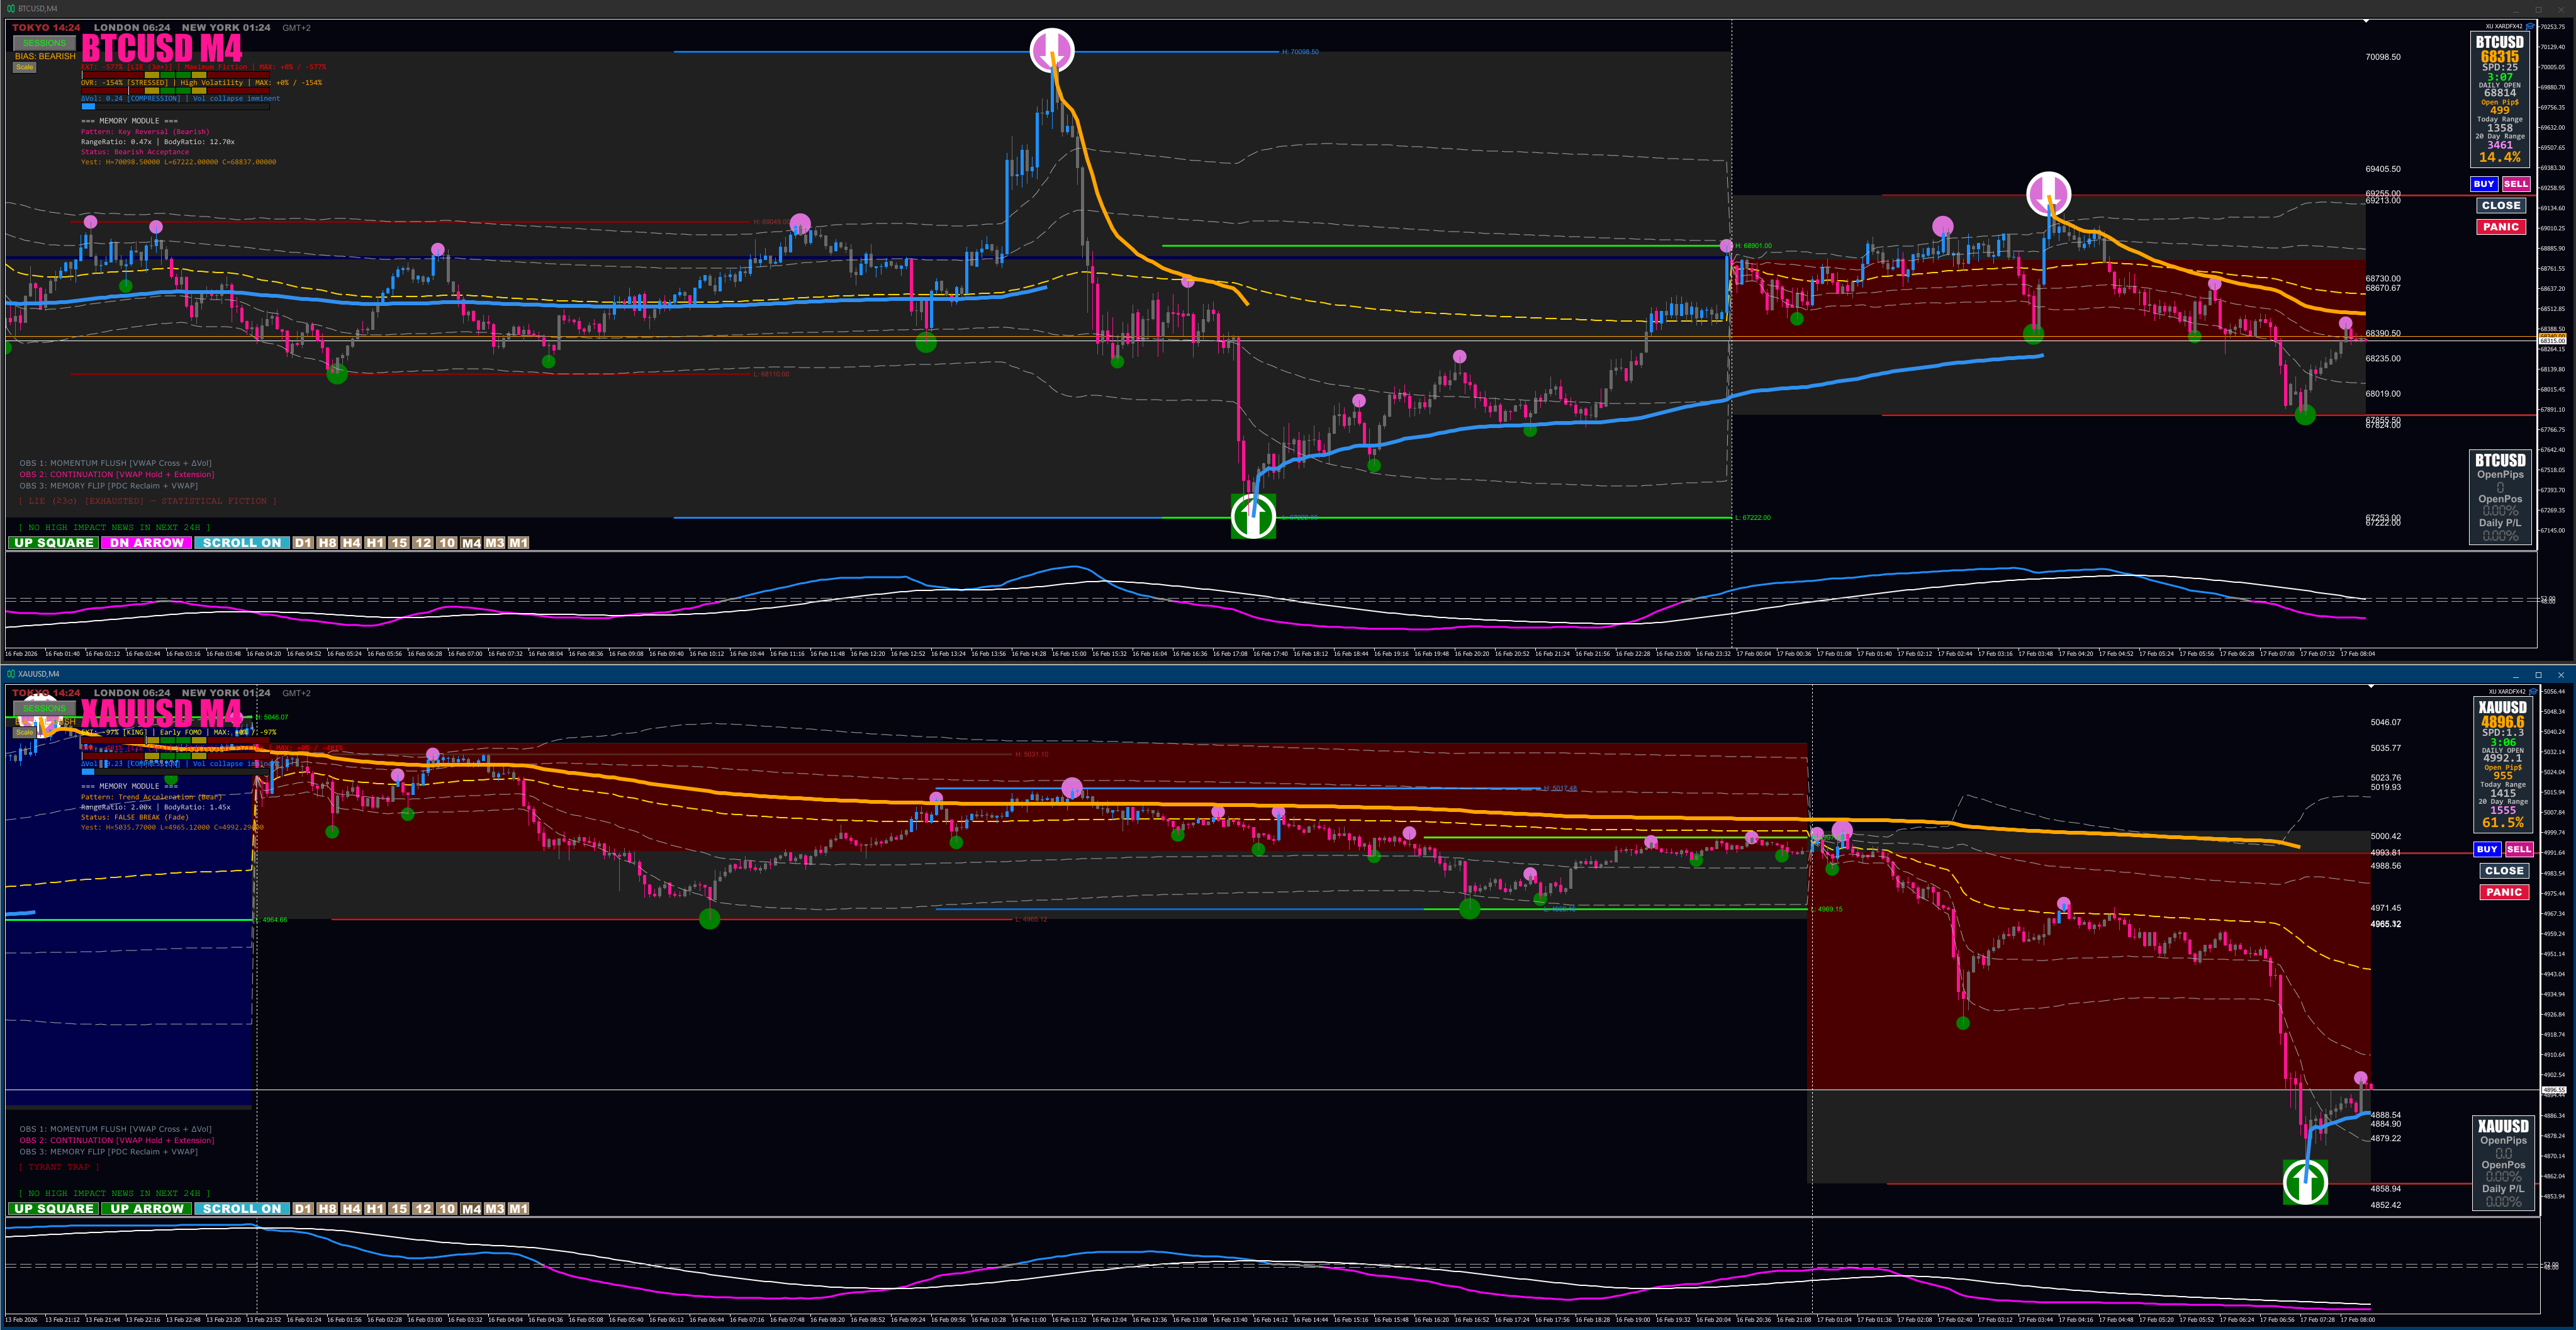
Task: Toggle SESSIONS button on BTCUSD chart
Action: [x=44, y=43]
